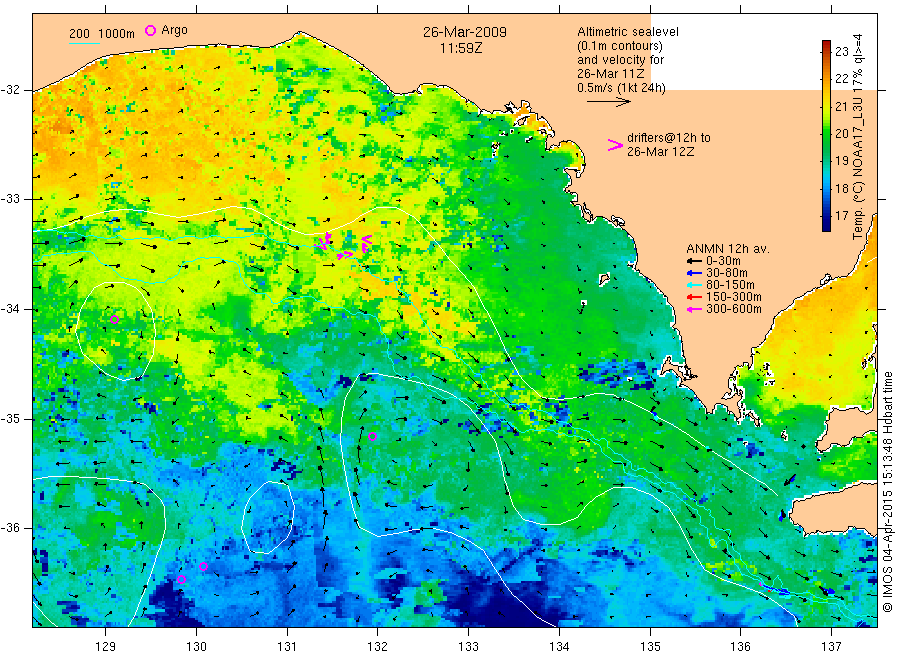Screen dimensions: 900x660
Task: Select the cyan arrow for 80-150m depth
Action: click(694, 285)
